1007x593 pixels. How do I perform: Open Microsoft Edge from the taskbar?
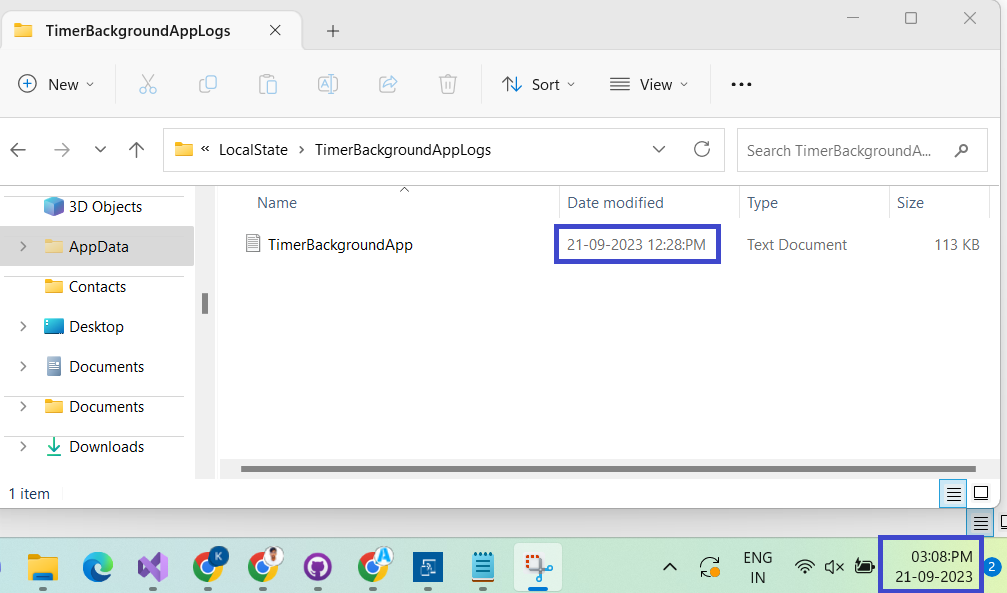pos(98,568)
